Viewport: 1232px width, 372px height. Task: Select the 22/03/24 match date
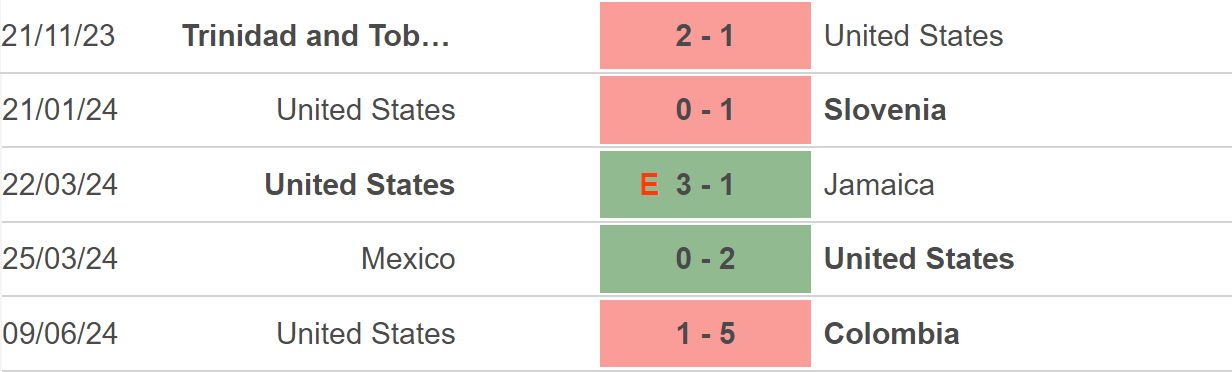tap(59, 185)
